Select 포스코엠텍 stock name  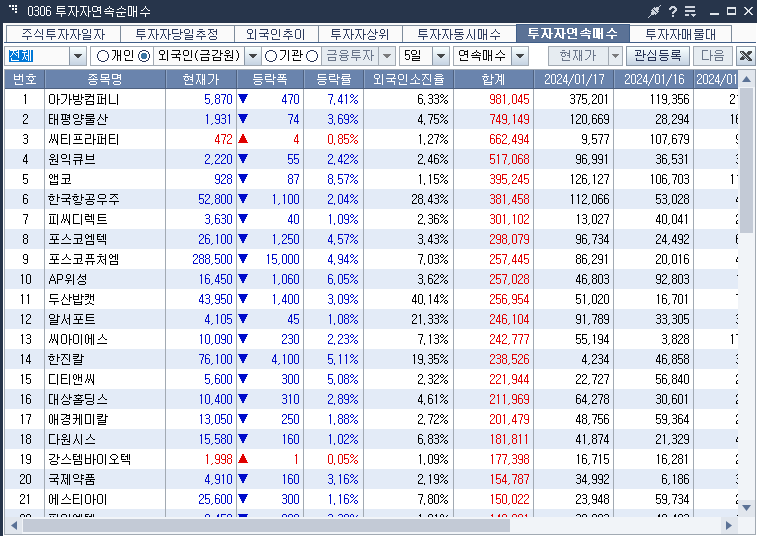coord(78,240)
